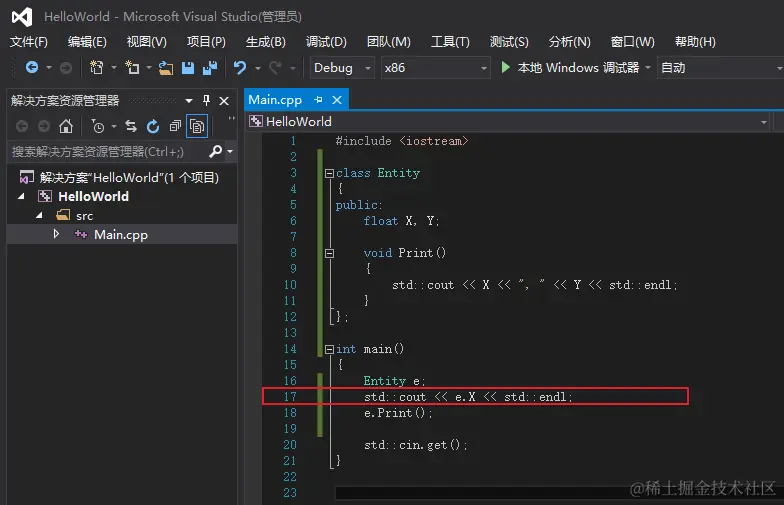Viewport: 784px width, 505px height.
Task: Start debugging with the green play icon
Action: coord(506,67)
